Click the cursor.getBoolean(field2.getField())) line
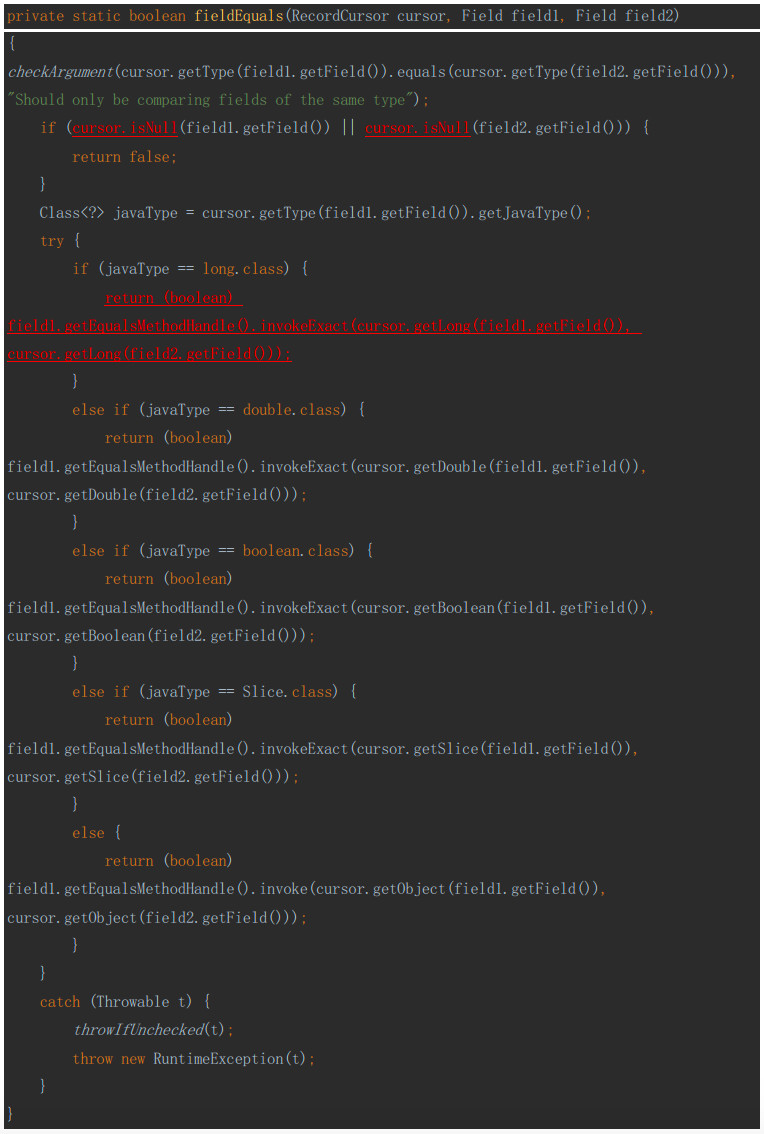764x1134 pixels. coord(161,636)
